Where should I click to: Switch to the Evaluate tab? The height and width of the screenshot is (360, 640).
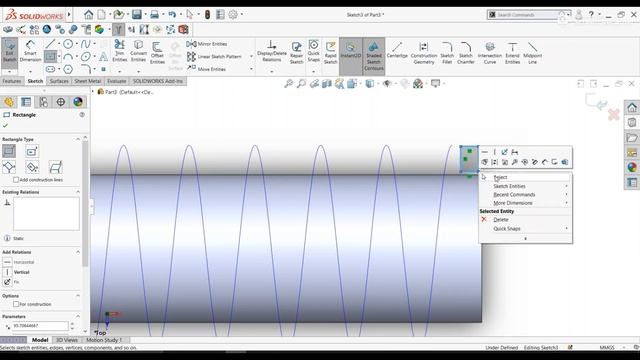pyautogui.click(x=117, y=81)
